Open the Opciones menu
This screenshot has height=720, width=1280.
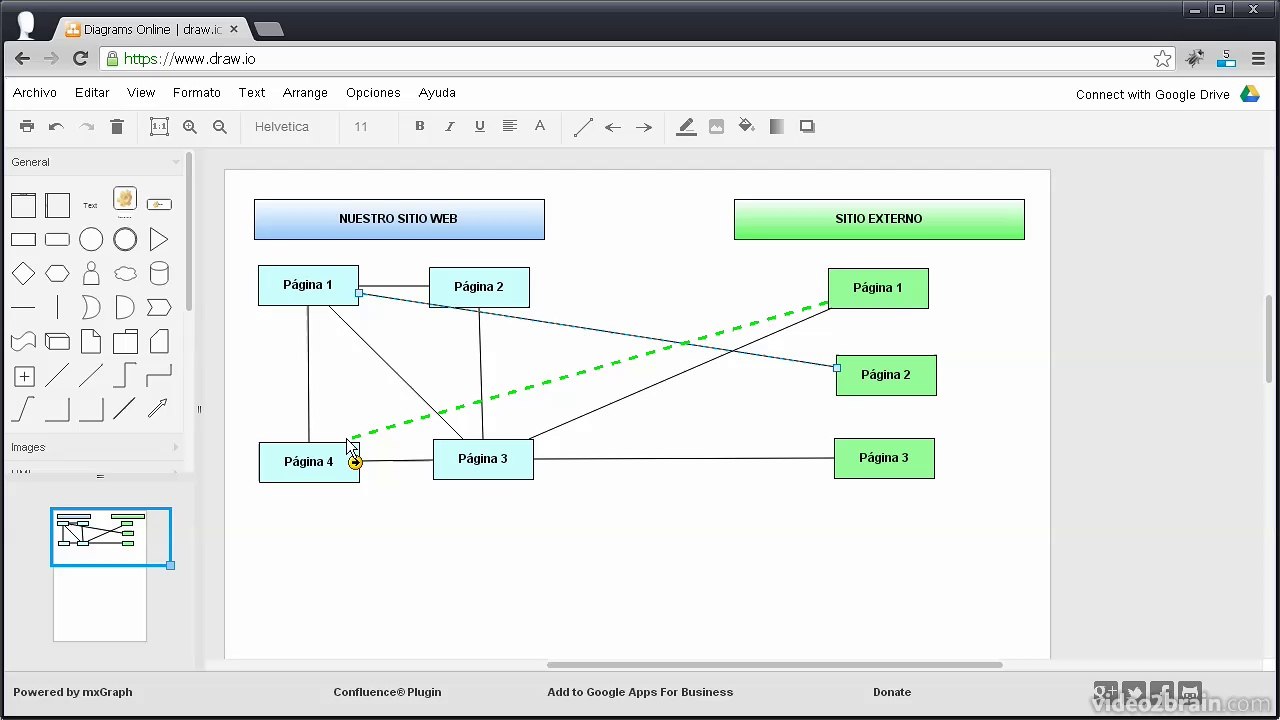coord(373,93)
